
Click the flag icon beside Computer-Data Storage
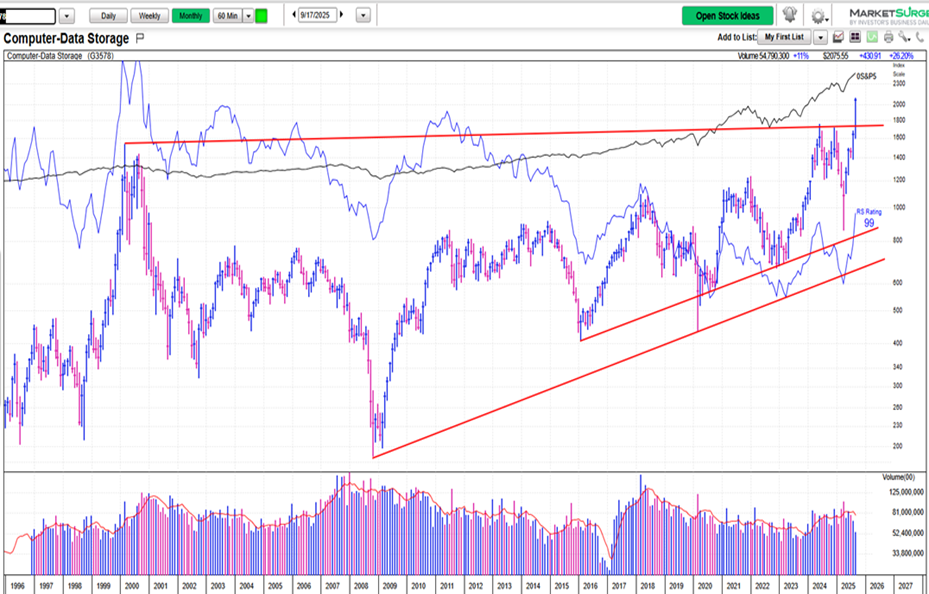point(139,38)
